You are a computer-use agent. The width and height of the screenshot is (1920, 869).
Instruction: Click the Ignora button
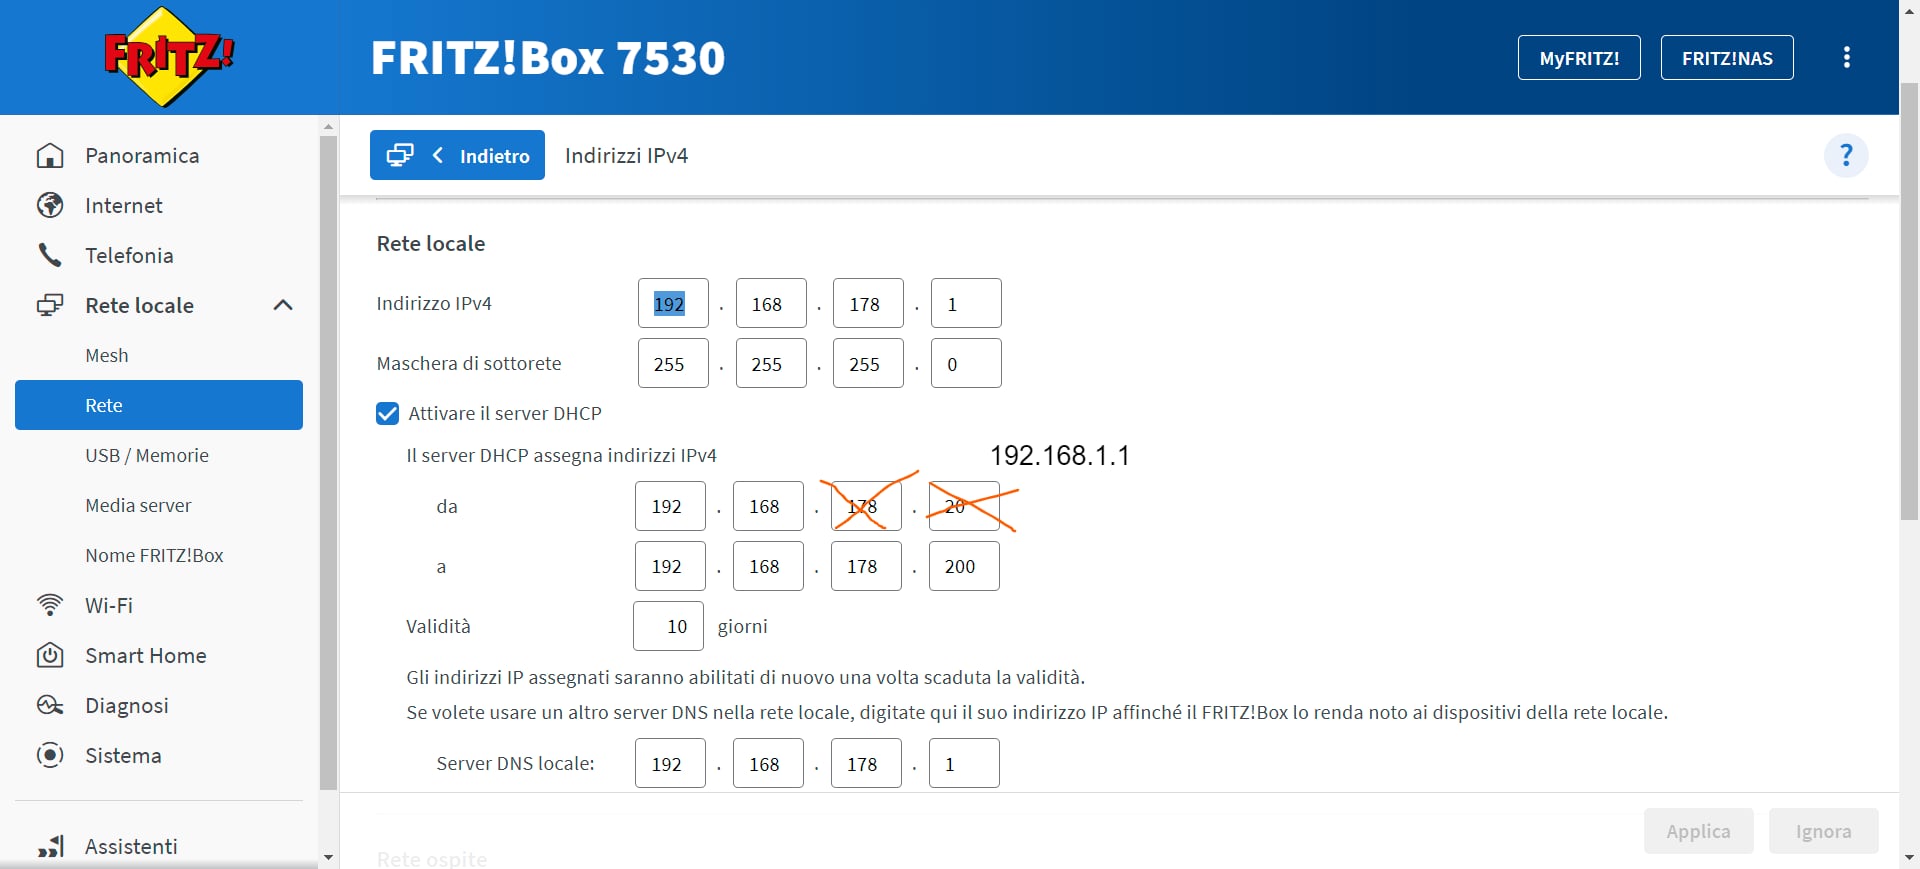(1823, 831)
